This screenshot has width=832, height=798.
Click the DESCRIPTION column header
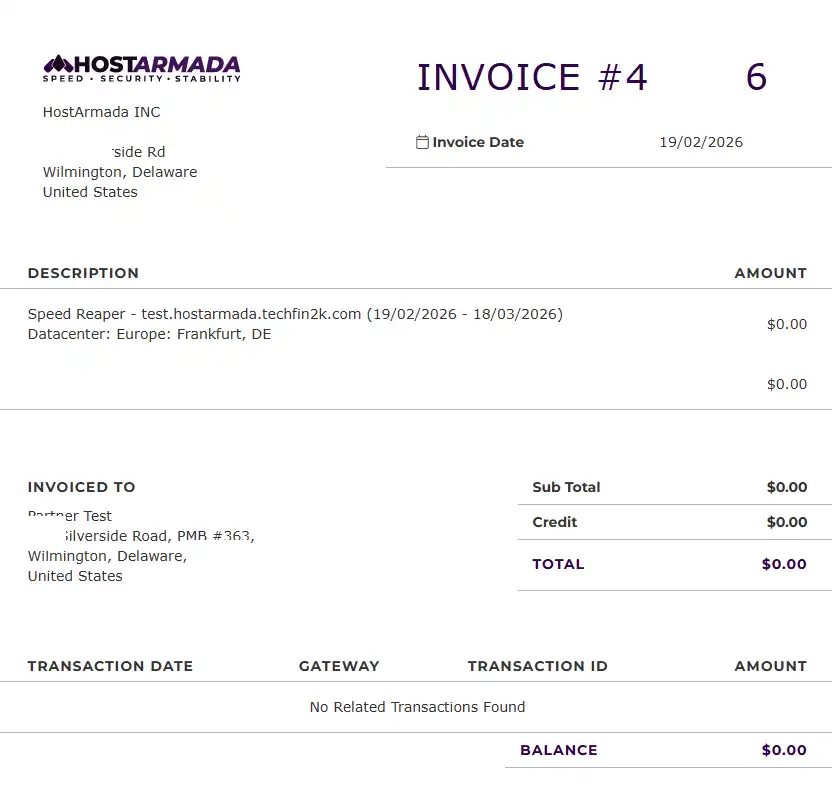point(83,273)
